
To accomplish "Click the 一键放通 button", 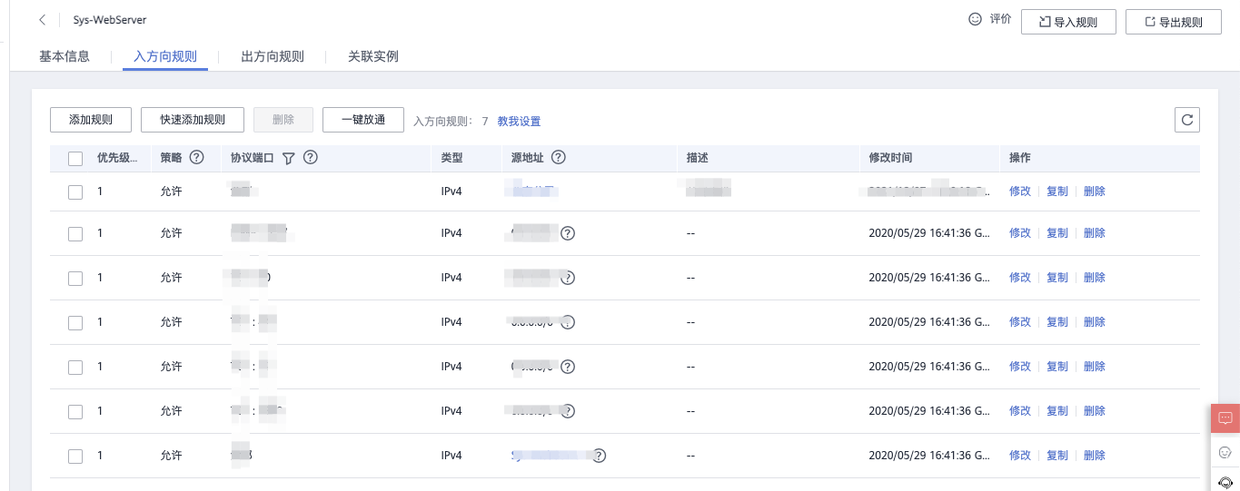I will [363, 120].
